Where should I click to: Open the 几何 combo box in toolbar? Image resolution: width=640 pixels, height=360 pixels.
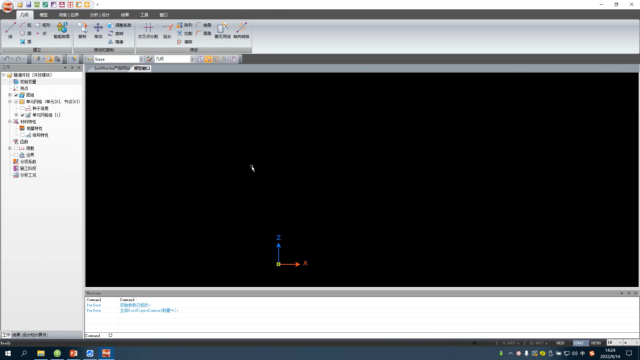point(192,59)
